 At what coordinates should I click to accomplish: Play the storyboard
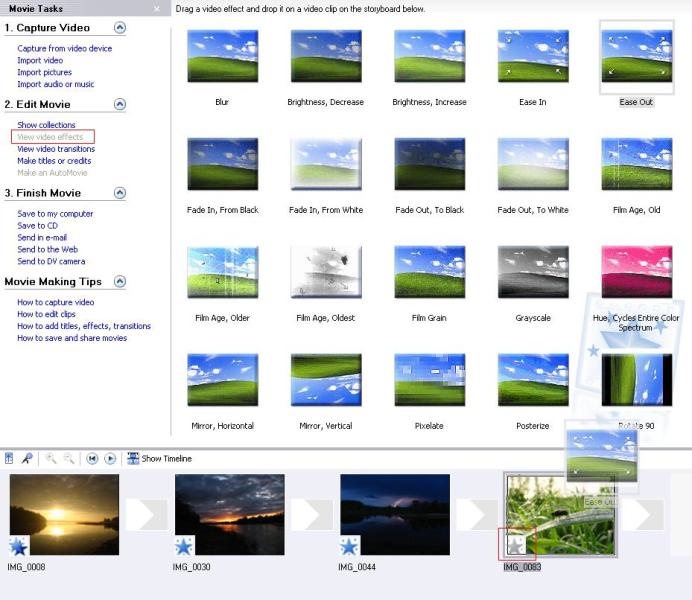110,459
